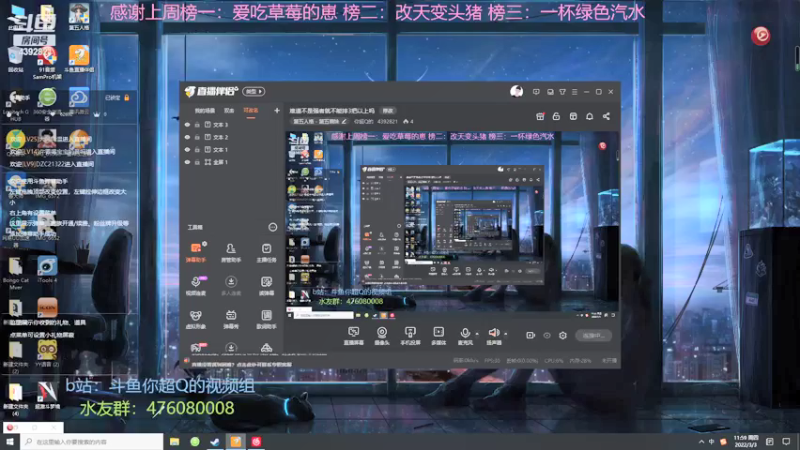Hide the 文本 2 source using its eye
This screenshot has height=450, width=800.
(187, 137)
